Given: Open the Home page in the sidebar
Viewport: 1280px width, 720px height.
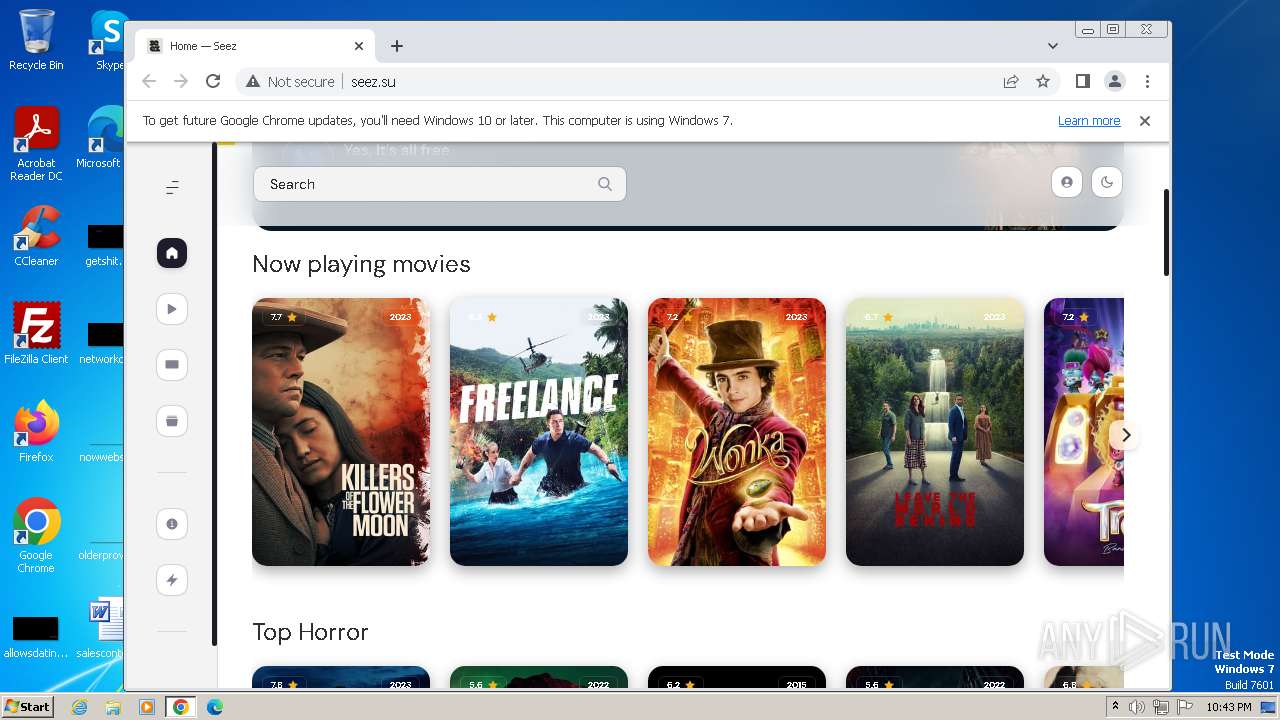Looking at the screenshot, I should (172, 253).
